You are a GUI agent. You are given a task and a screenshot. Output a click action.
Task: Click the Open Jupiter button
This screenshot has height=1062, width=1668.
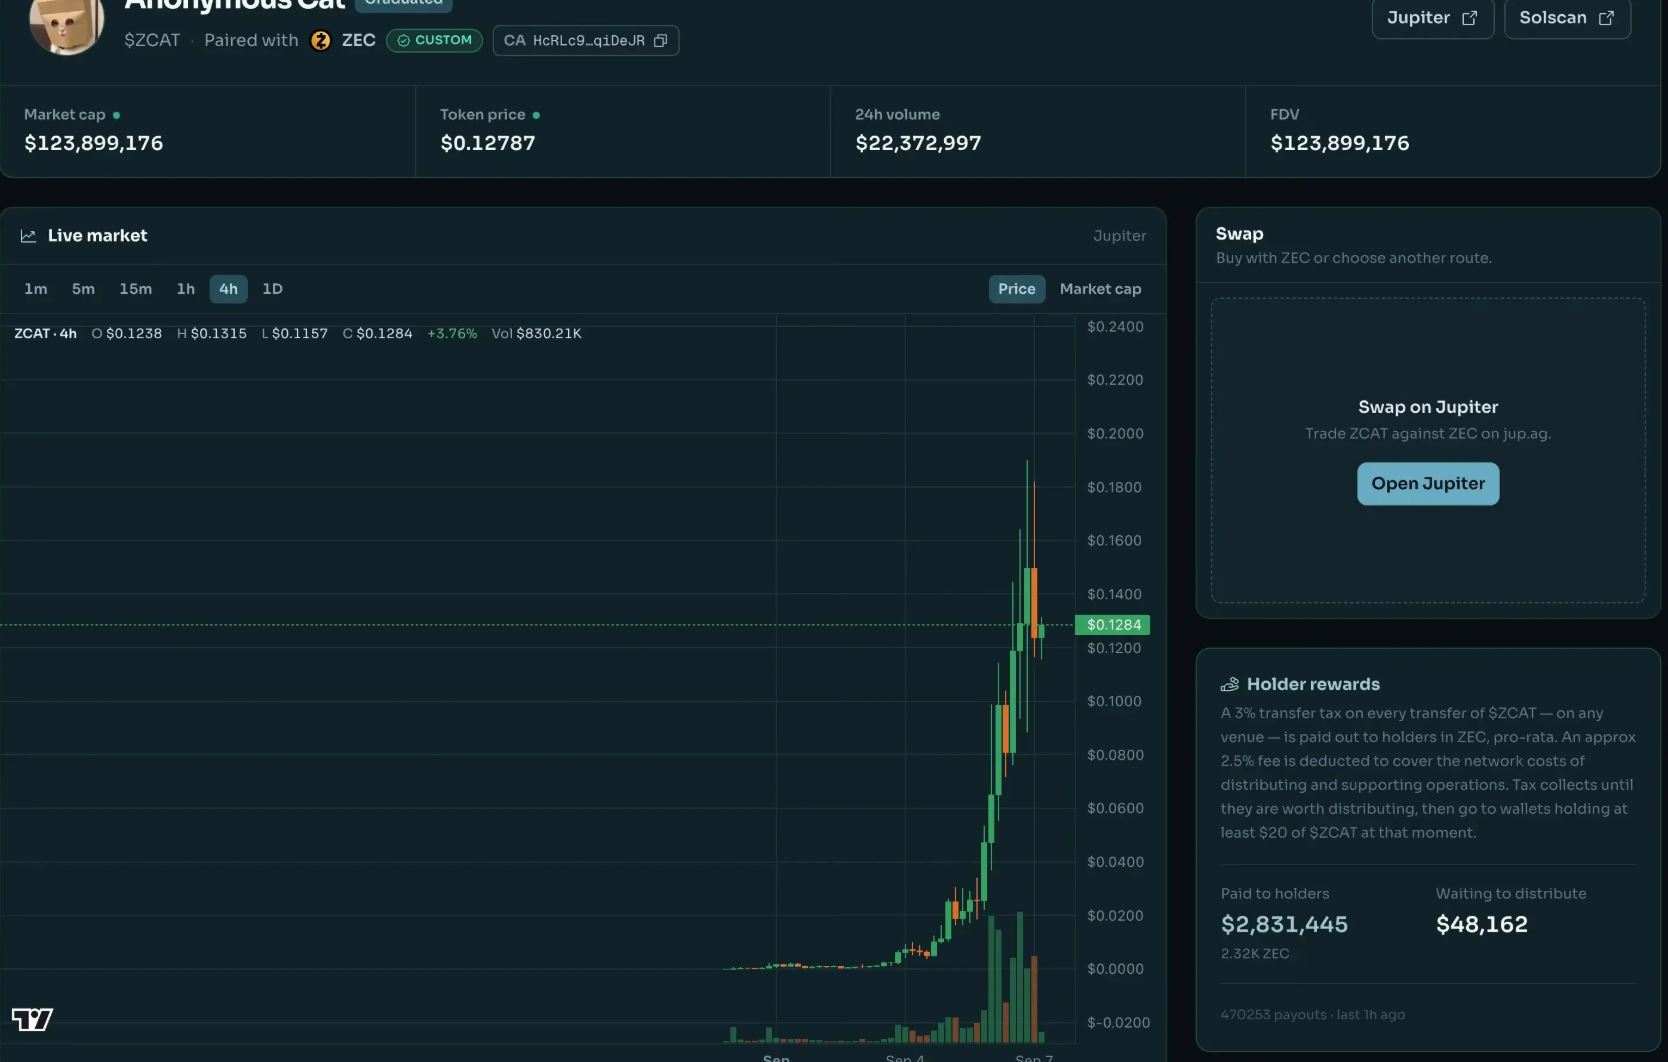[x=1428, y=484]
